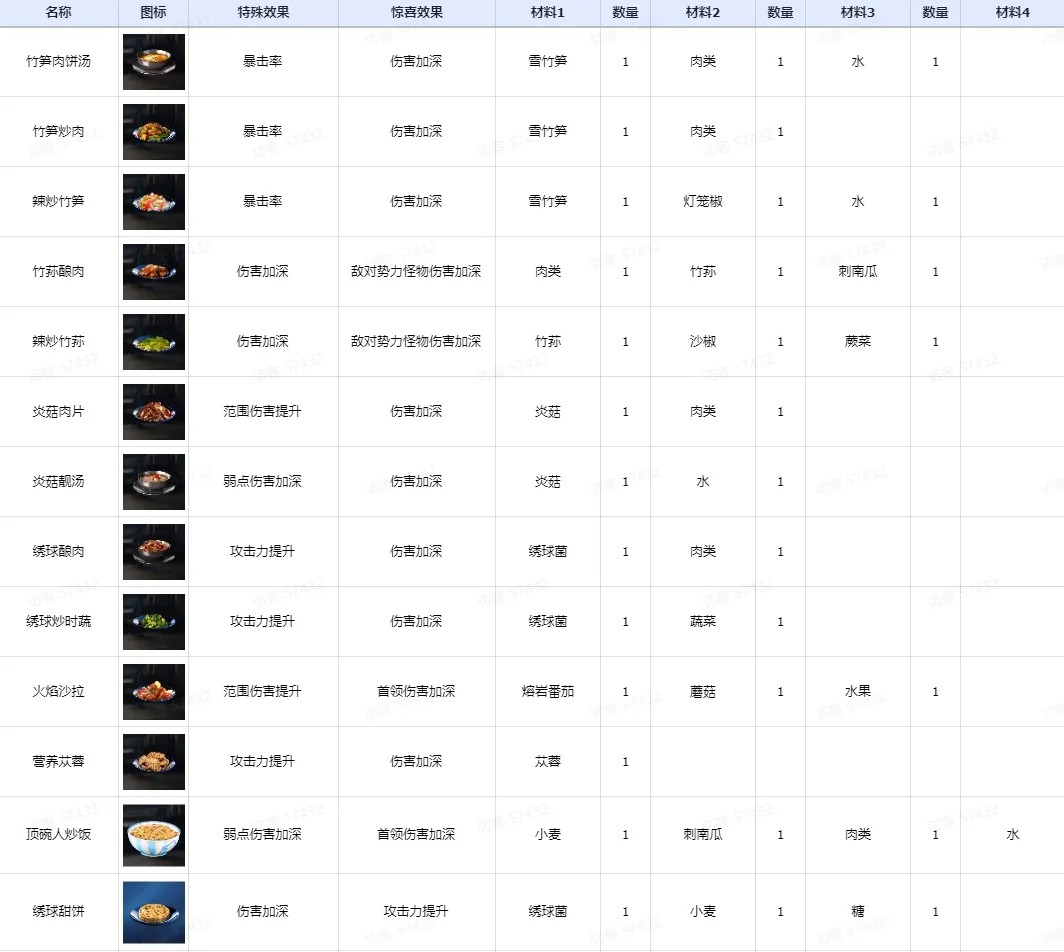Click the 竹笋肉饼汤 dish icon
1064x952 pixels.
point(154,62)
